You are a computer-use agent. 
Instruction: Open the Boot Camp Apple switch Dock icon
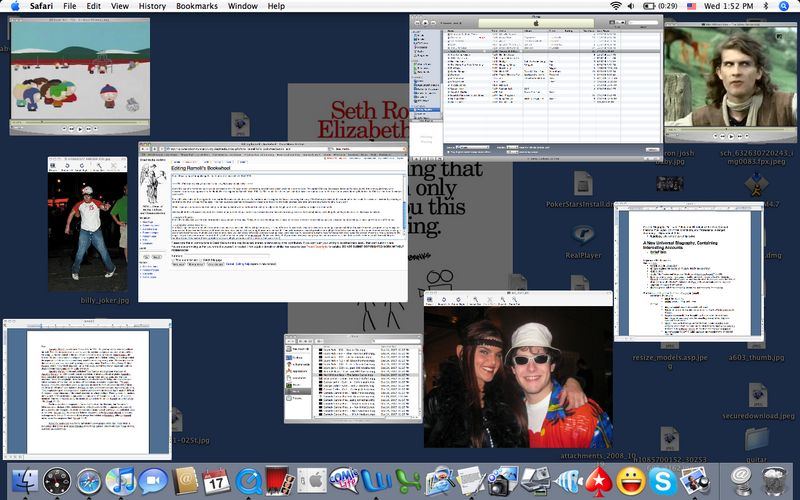(312, 481)
